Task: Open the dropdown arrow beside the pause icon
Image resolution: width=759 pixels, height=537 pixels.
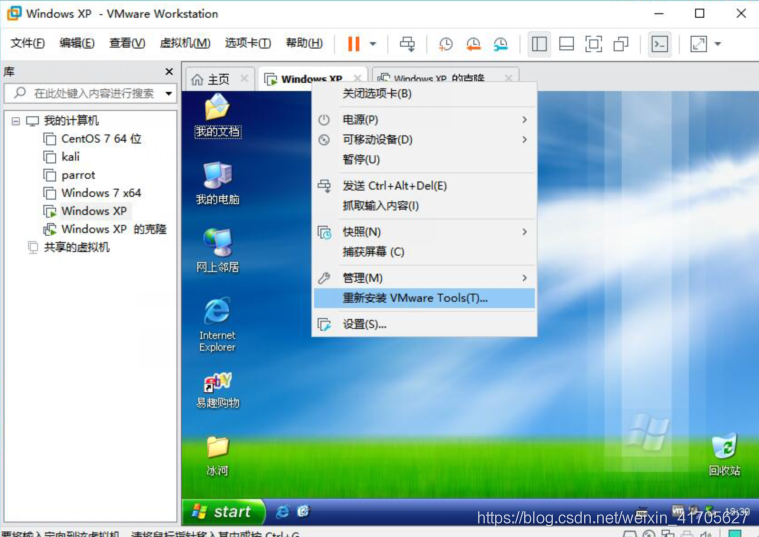Action: [373, 44]
